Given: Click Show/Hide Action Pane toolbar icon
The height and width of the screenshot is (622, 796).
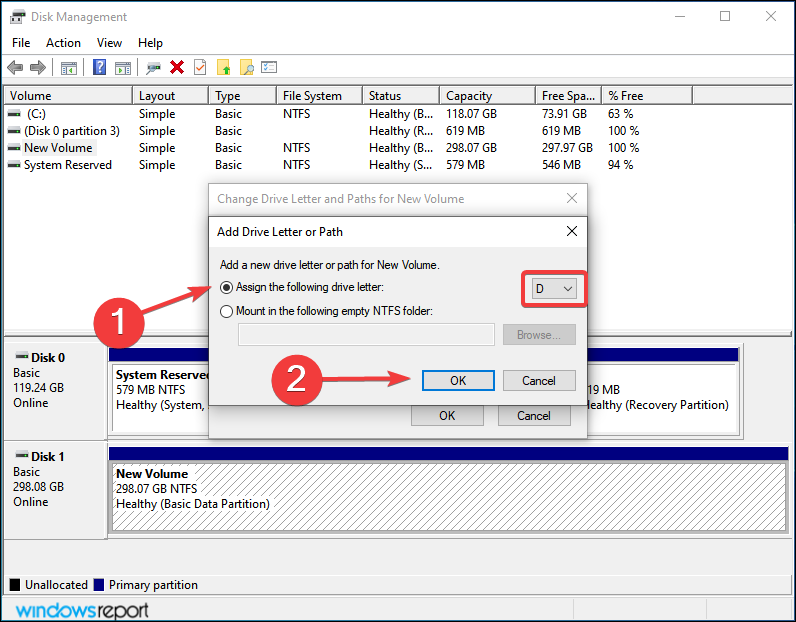Looking at the screenshot, I should pos(123,68).
